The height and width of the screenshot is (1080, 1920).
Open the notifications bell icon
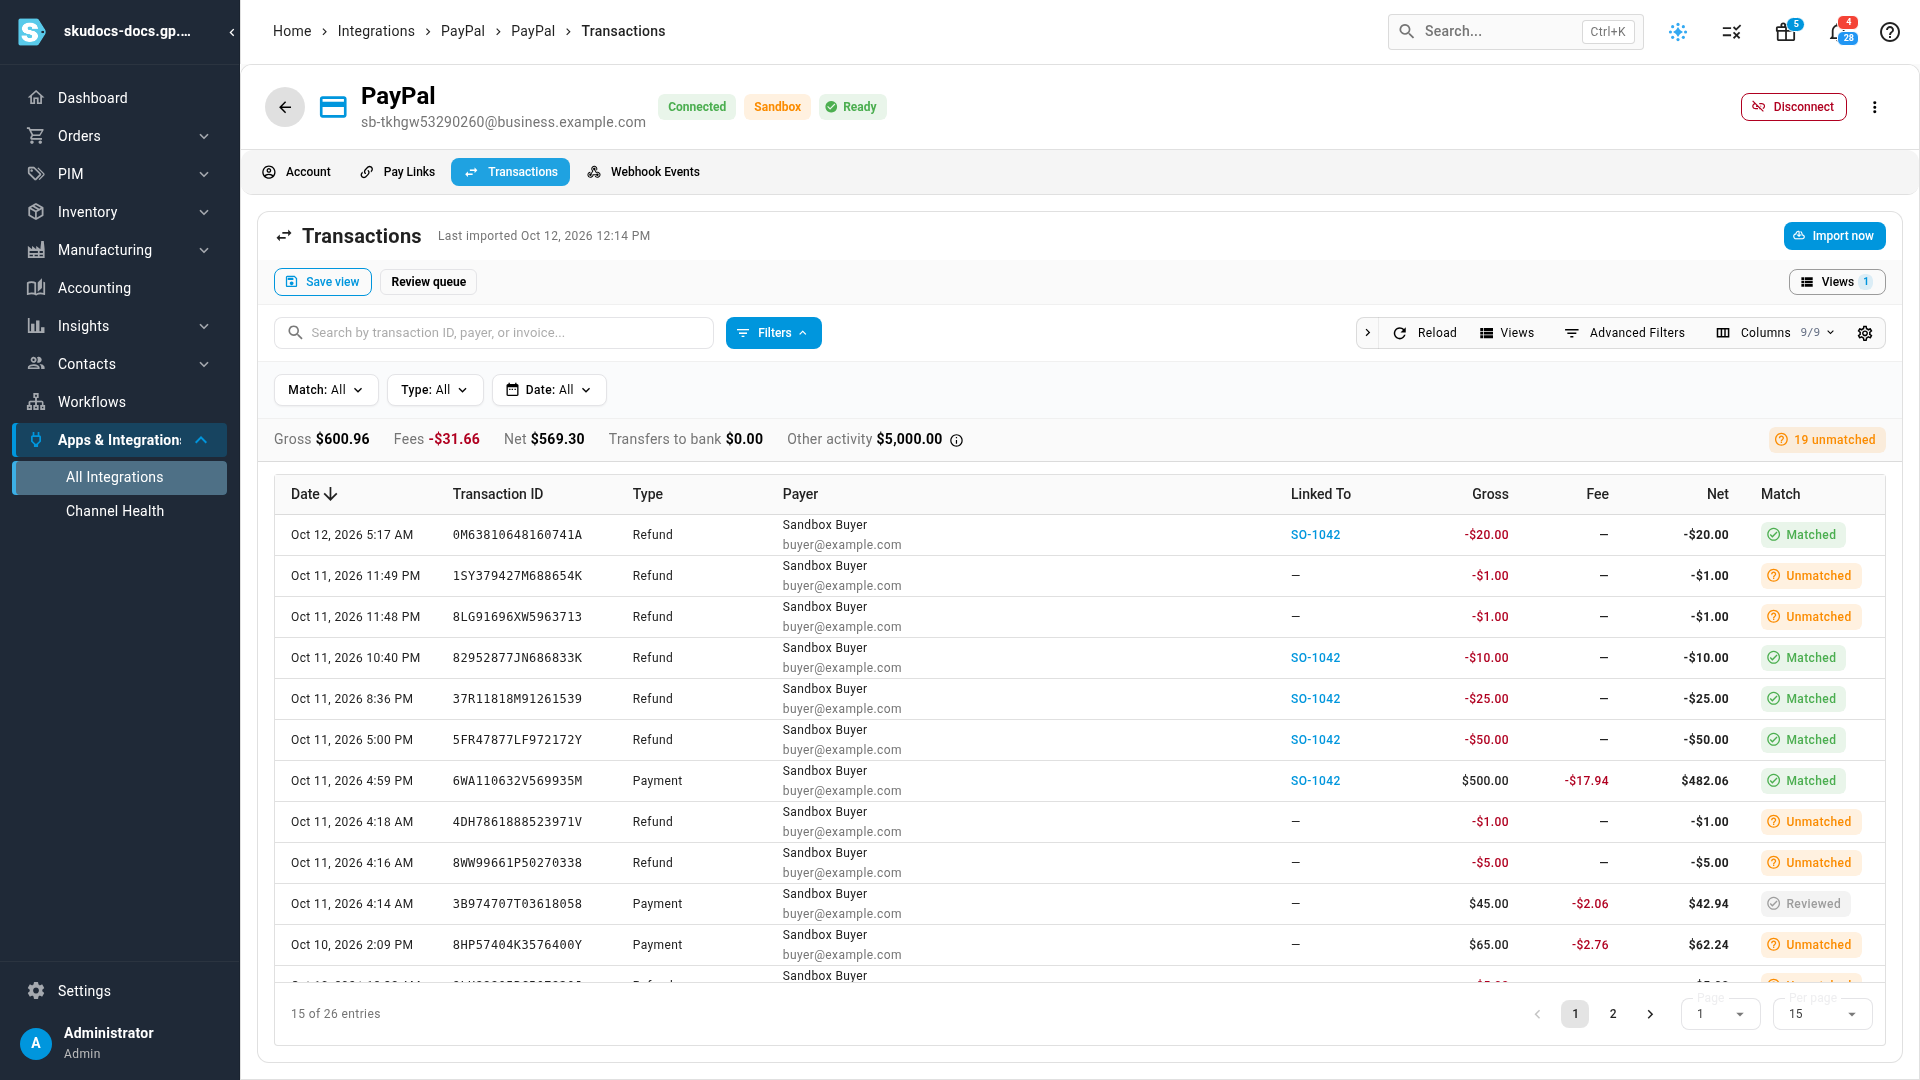pyautogui.click(x=1838, y=32)
